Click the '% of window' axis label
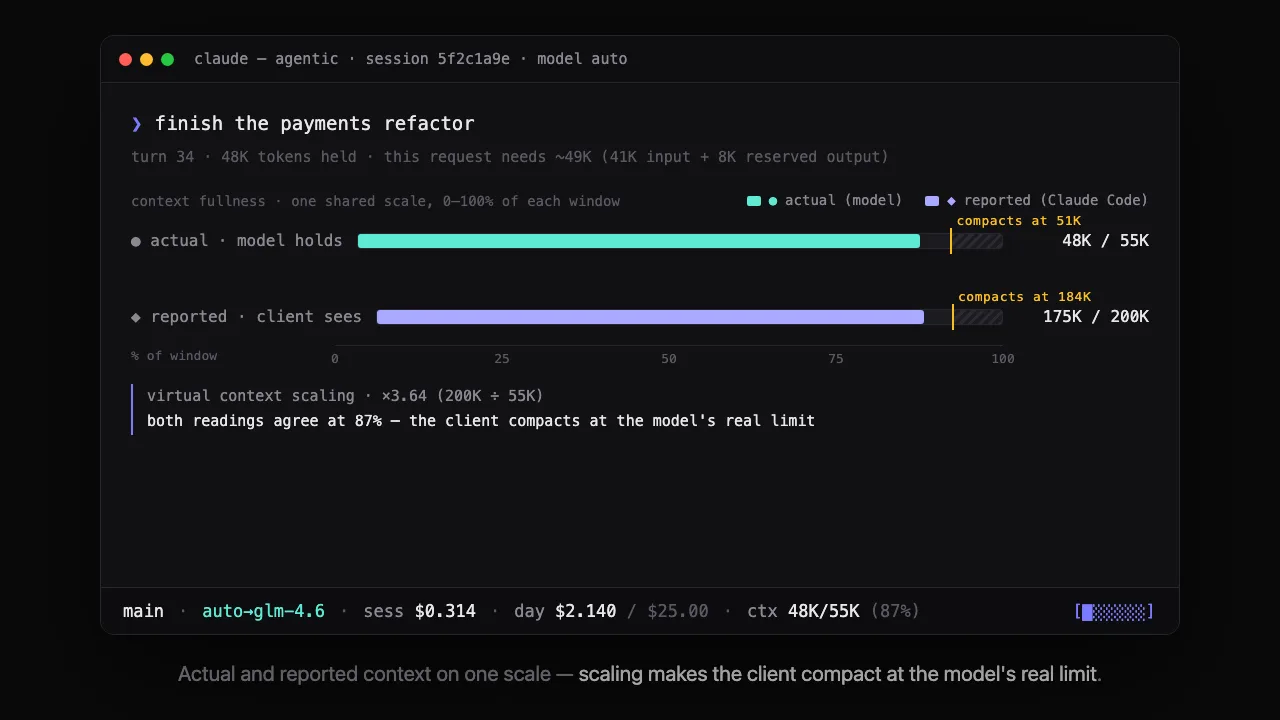 coord(174,356)
